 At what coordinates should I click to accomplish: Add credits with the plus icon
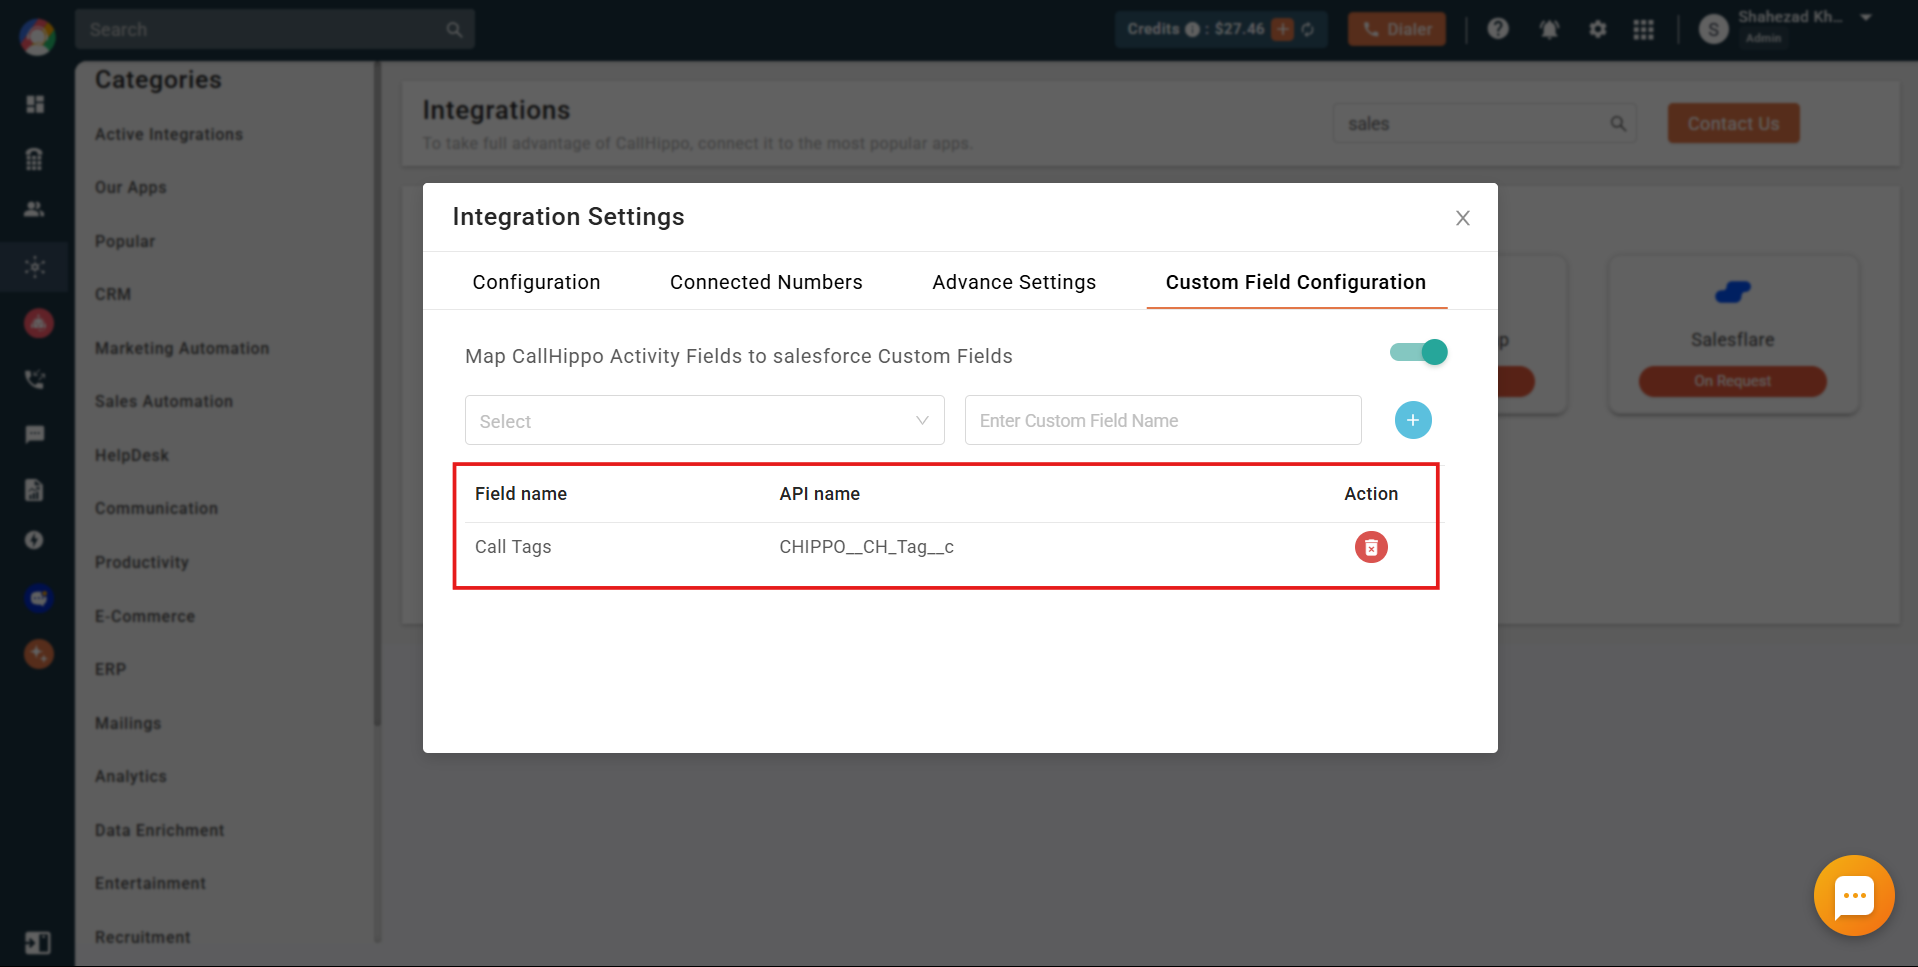pyautogui.click(x=1282, y=29)
